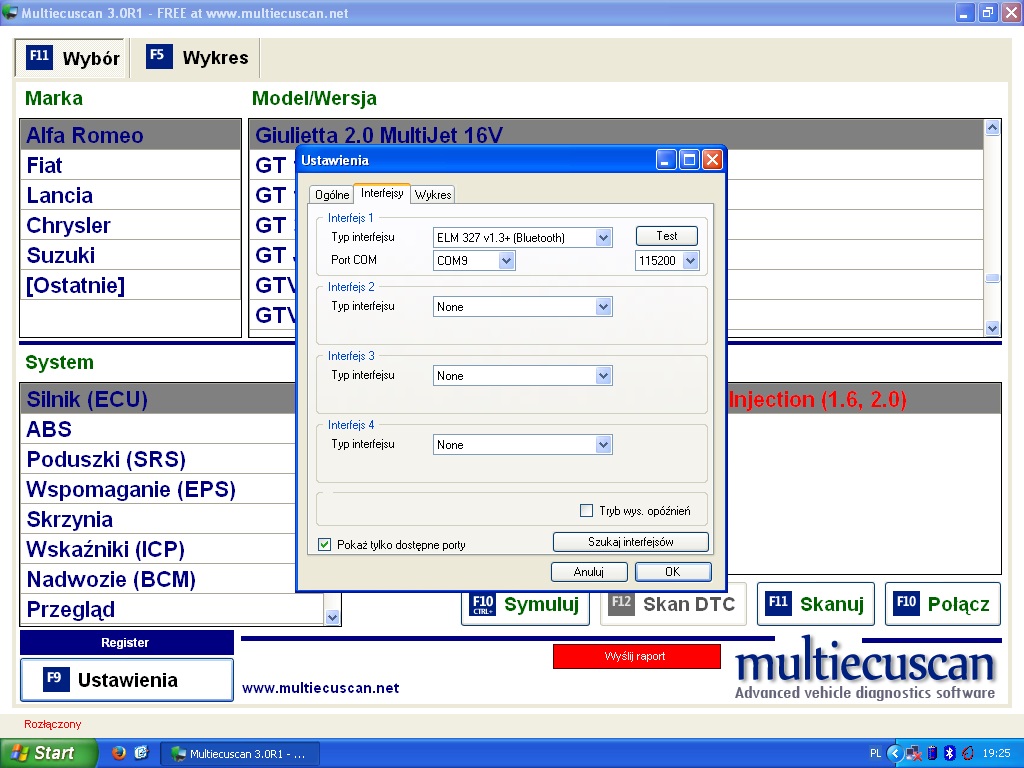Select Silnik (ECU) system

pyautogui.click(x=159, y=399)
